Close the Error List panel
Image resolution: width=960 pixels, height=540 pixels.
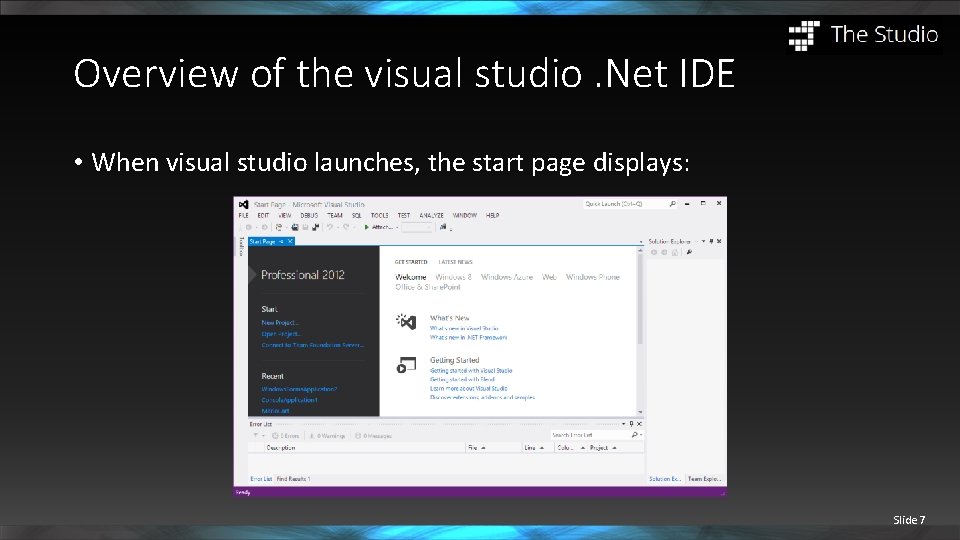tap(639, 424)
